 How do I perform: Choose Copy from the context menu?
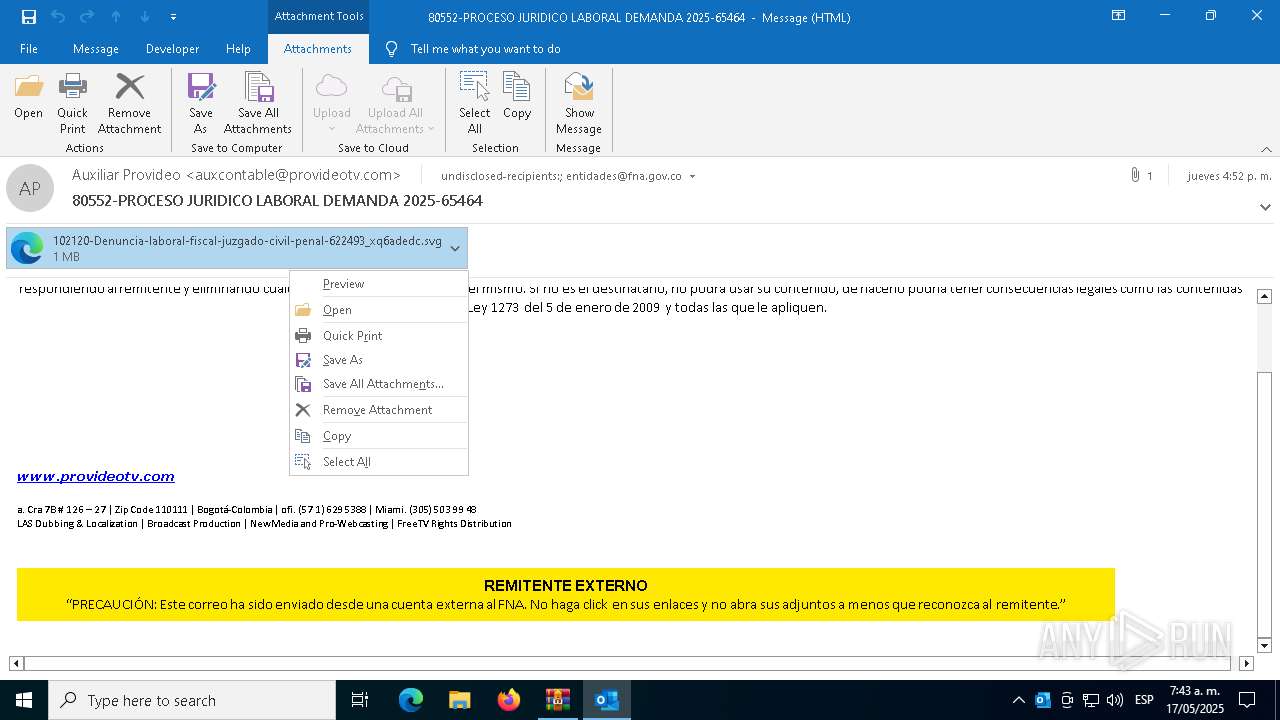[x=379, y=436]
